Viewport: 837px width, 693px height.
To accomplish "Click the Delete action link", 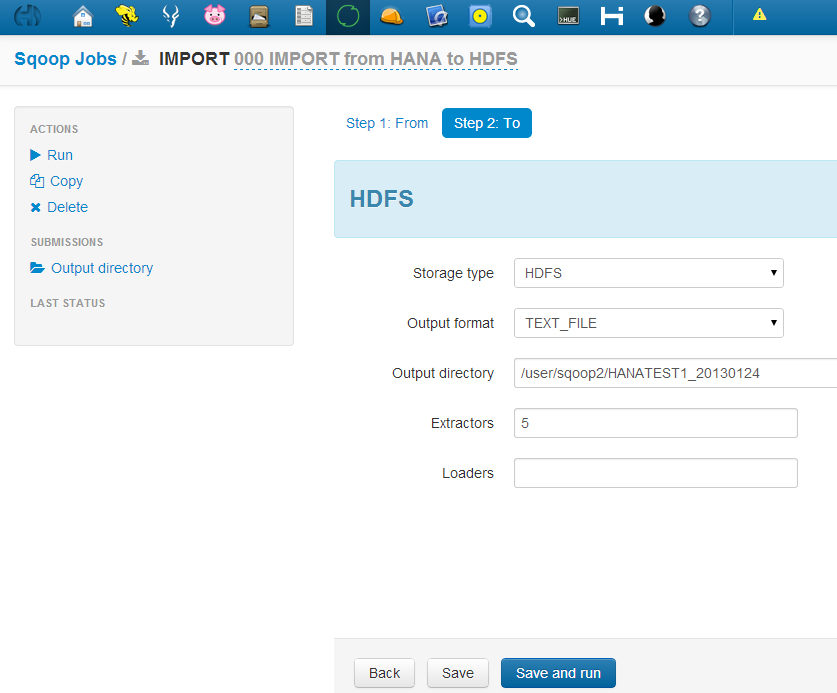I will click(67, 207).
